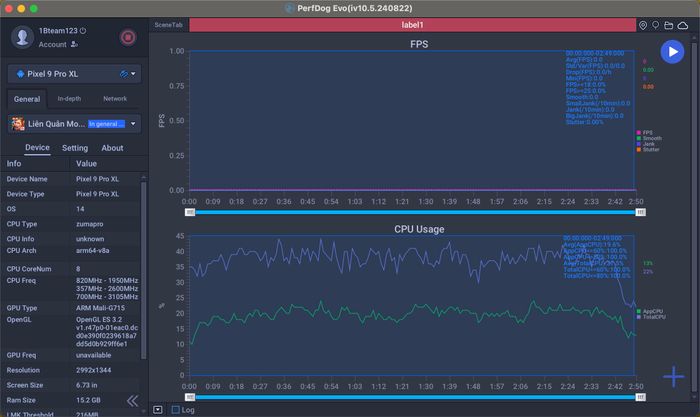Image resolution: width=700 pixels, height=417 pixels.
Task: Click the FPS chart title
Action: click(x=419, y=44)
